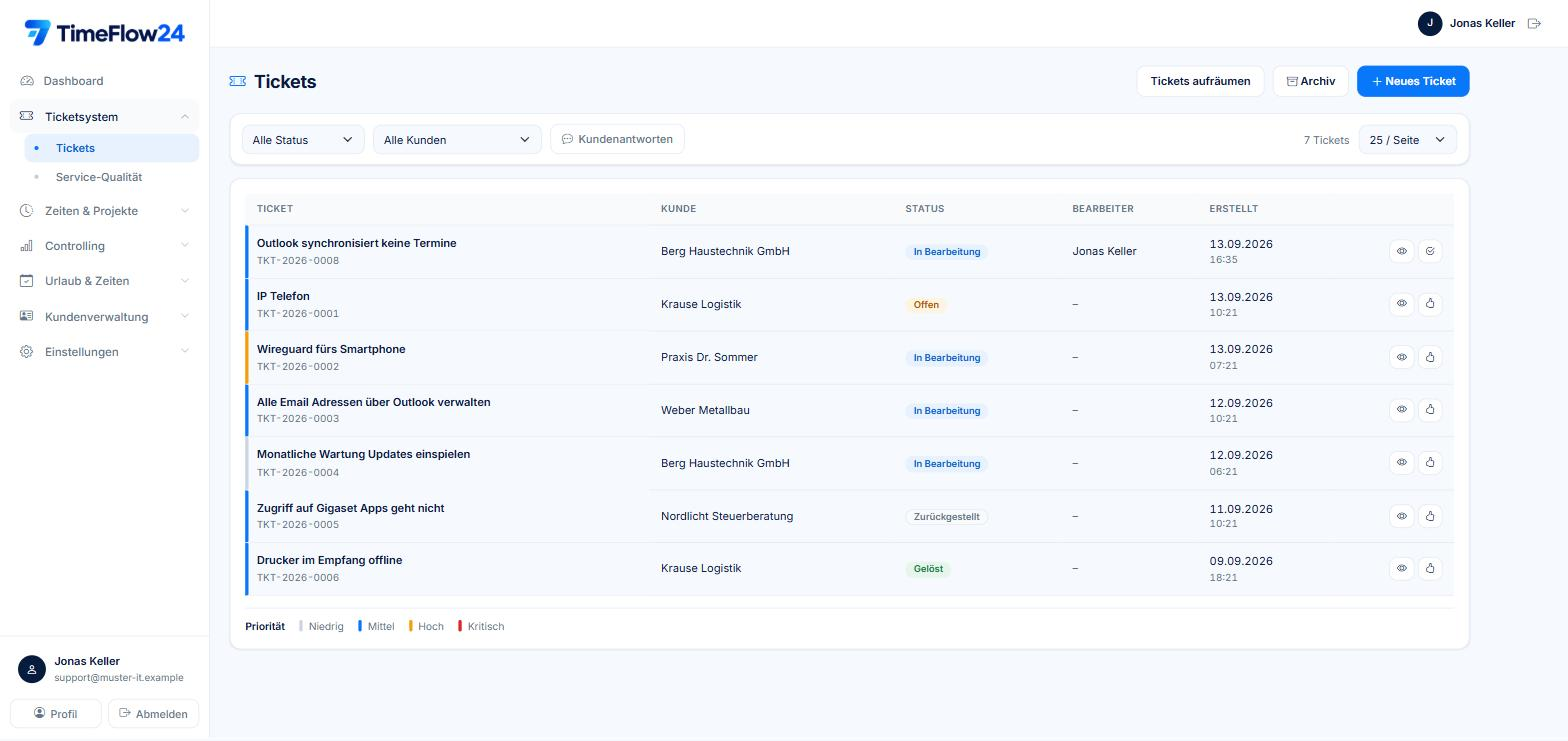Click the Erstellt column header
The image size is (1568, 741).
[1233, 209]
